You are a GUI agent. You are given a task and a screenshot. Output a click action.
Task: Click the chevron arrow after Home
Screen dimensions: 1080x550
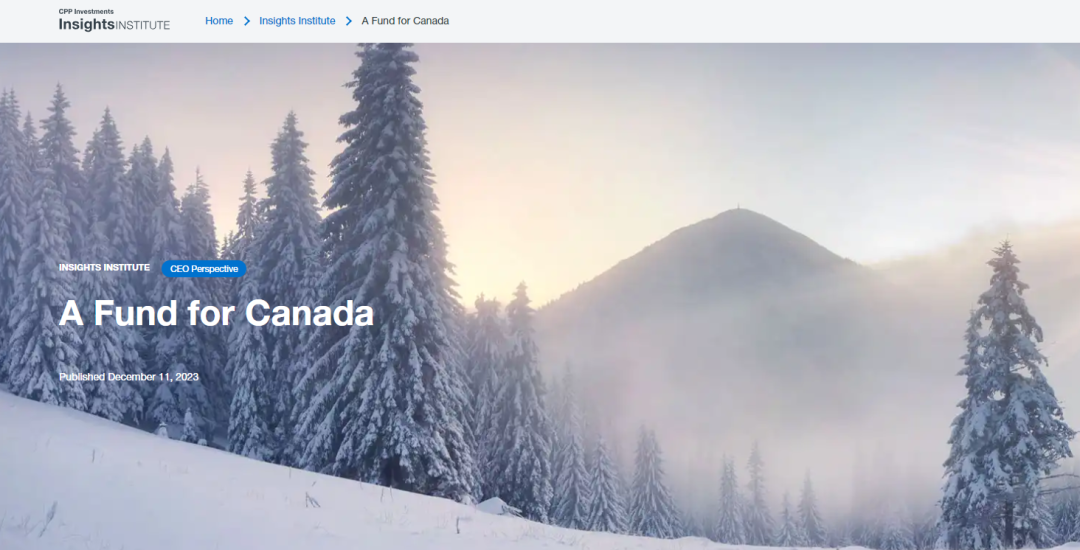(x=247, y=21)
